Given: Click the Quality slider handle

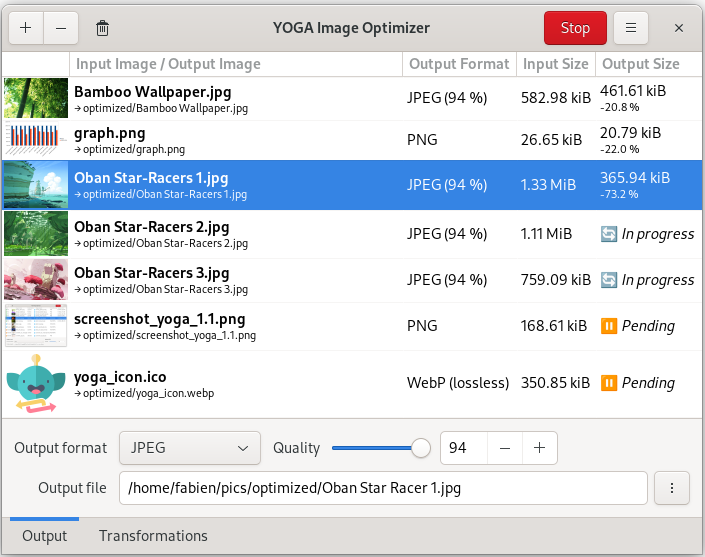Looking at the screenshot, I should (x=421, y=448).
